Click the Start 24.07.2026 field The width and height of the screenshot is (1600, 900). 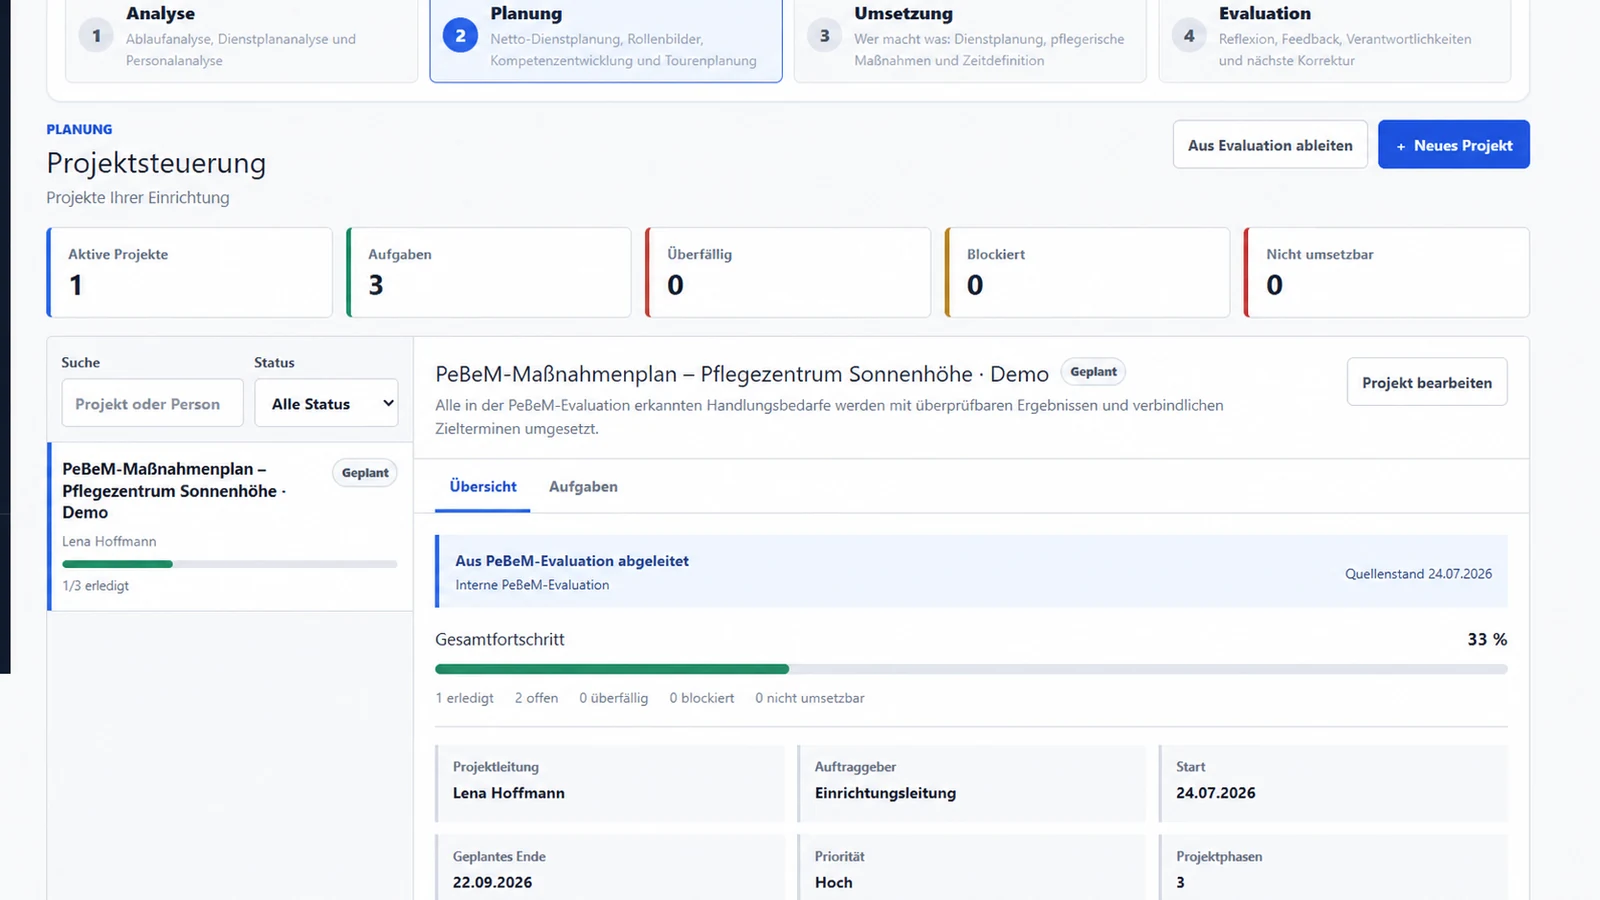pos(1333,783)
